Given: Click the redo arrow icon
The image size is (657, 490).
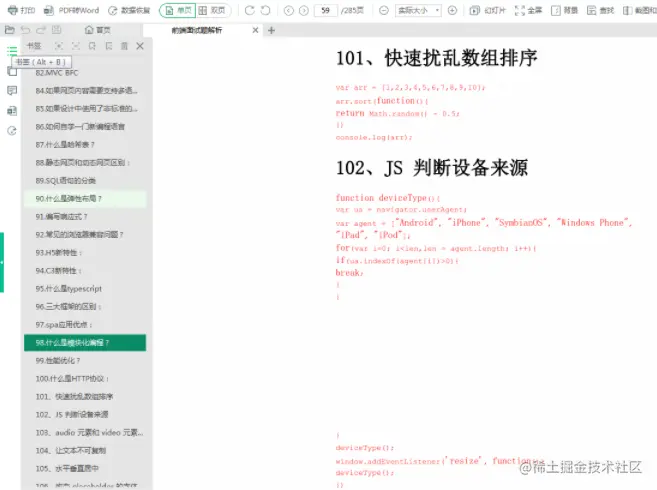Looking at the screenshot, I should pyautogui.click(x=41, y=30).
